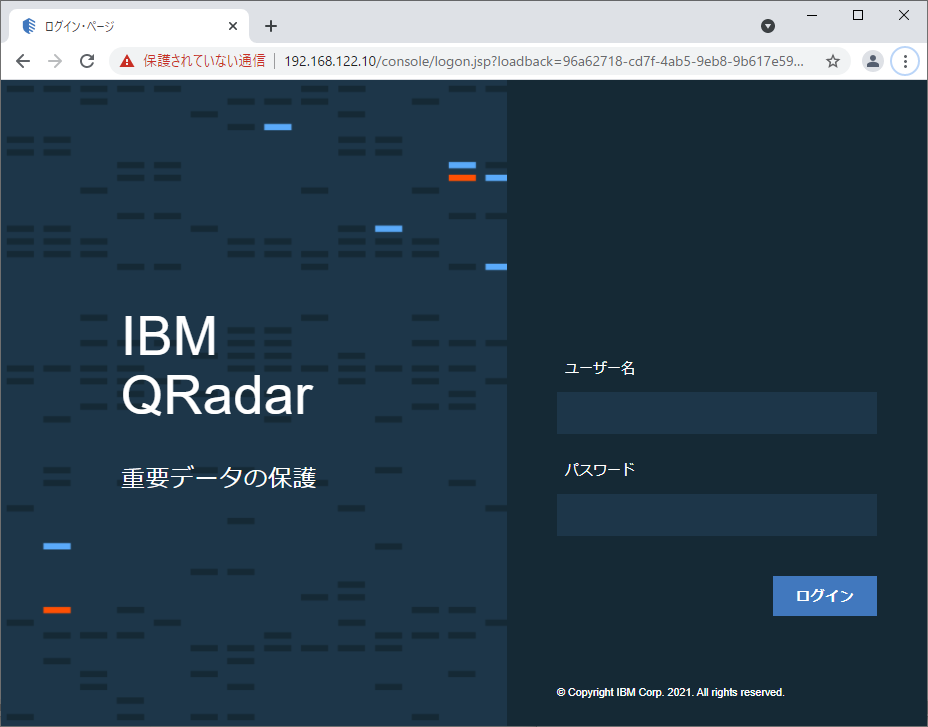Bookmark this page with the star icon
The width and height of the screenshot is (928, 727).
[833, 61]
